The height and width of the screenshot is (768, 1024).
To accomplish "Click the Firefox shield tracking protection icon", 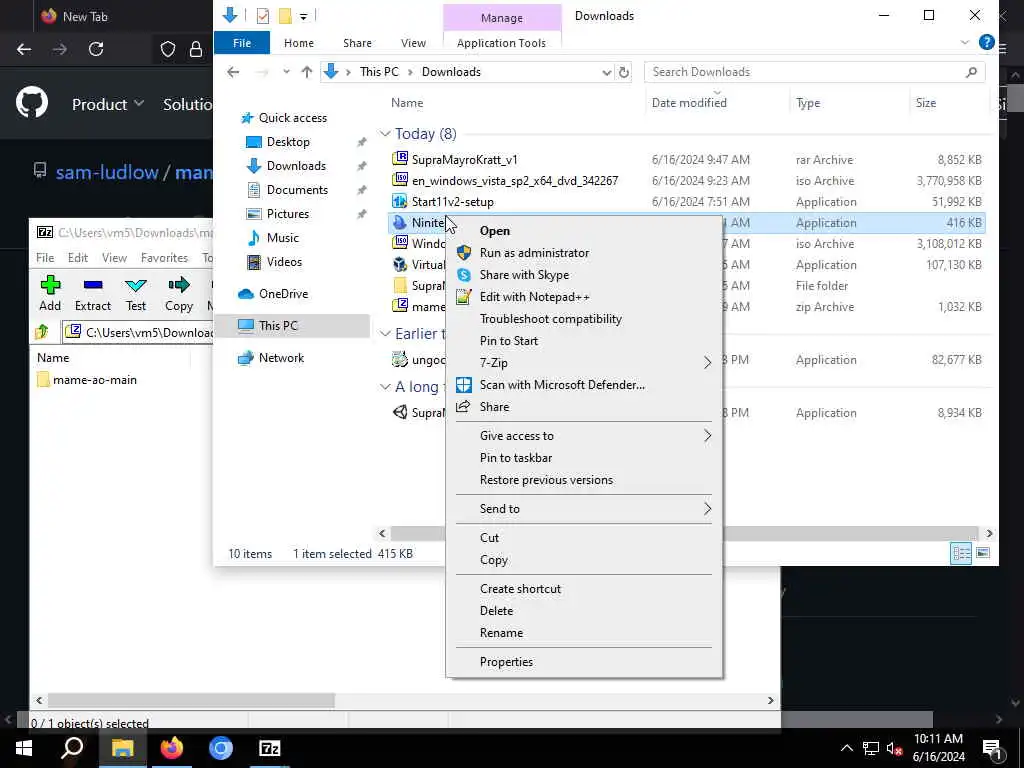I will point(168,49).
